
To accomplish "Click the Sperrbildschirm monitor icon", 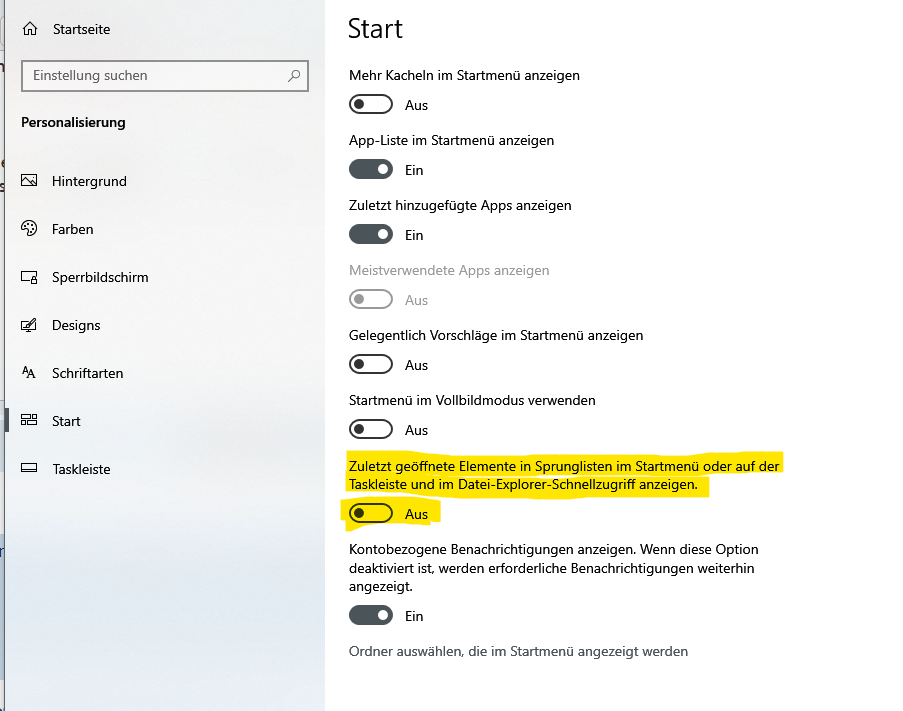I will point(30,277).
